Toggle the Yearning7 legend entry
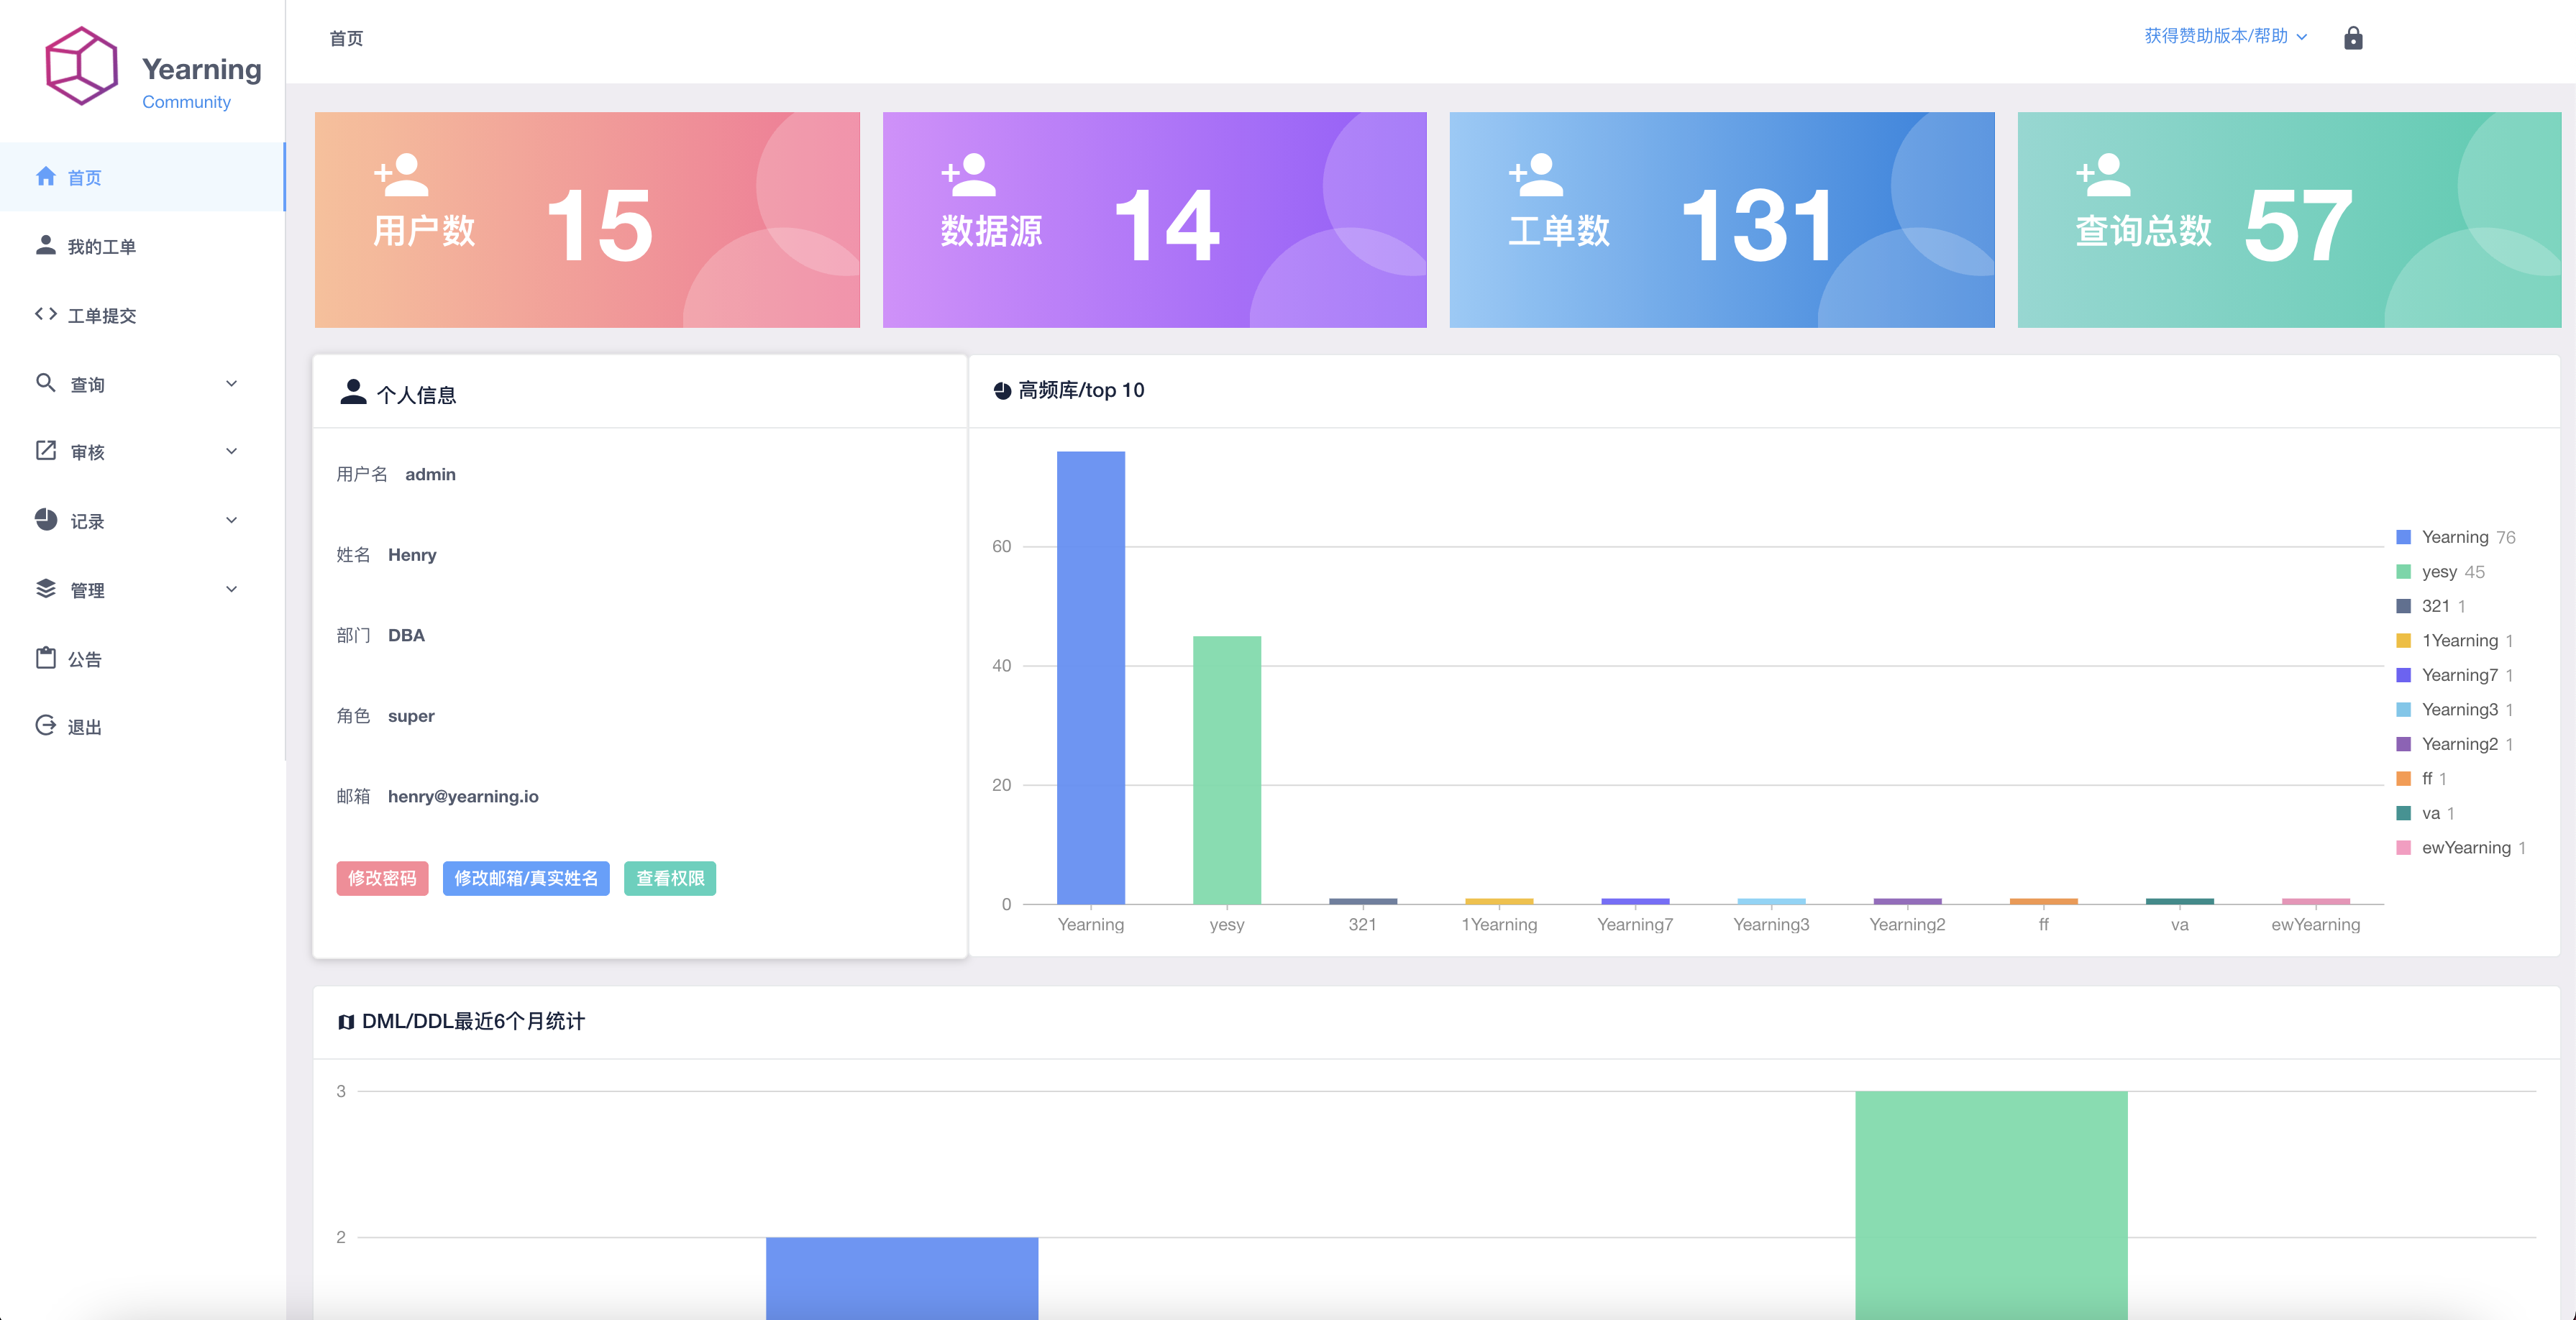This screenshot has height=1320, width=2576. coord(2455,675)
